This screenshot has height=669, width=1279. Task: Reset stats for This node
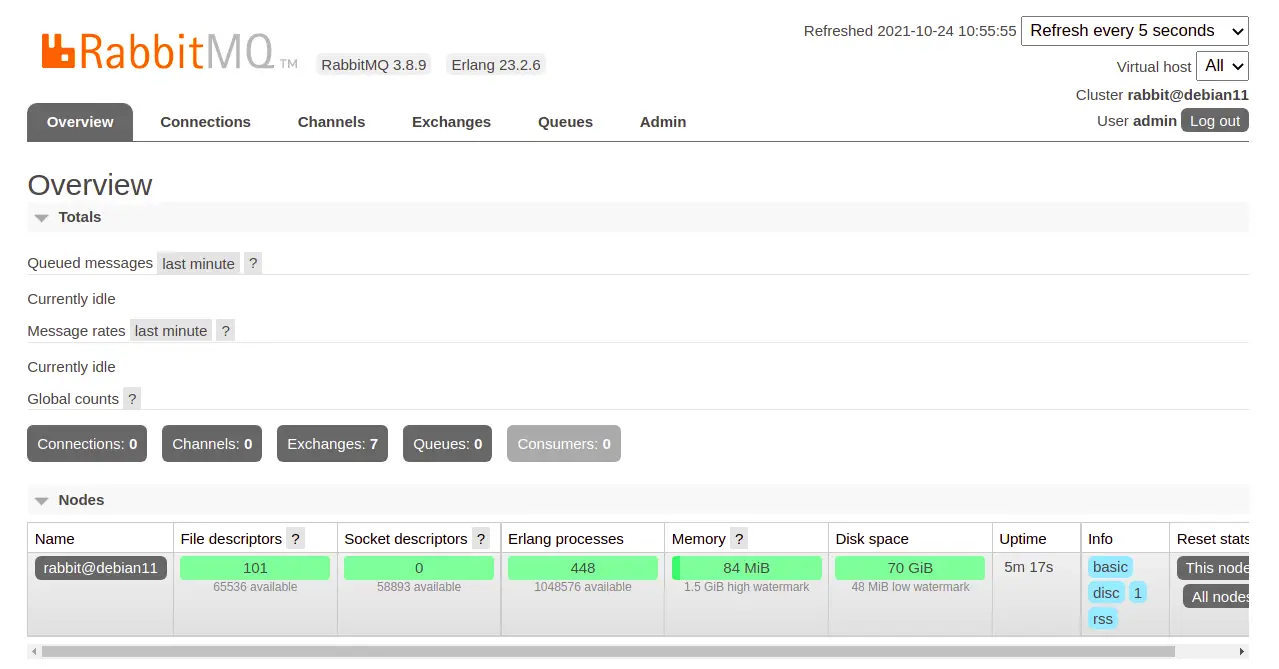[x=1215, y=568]
